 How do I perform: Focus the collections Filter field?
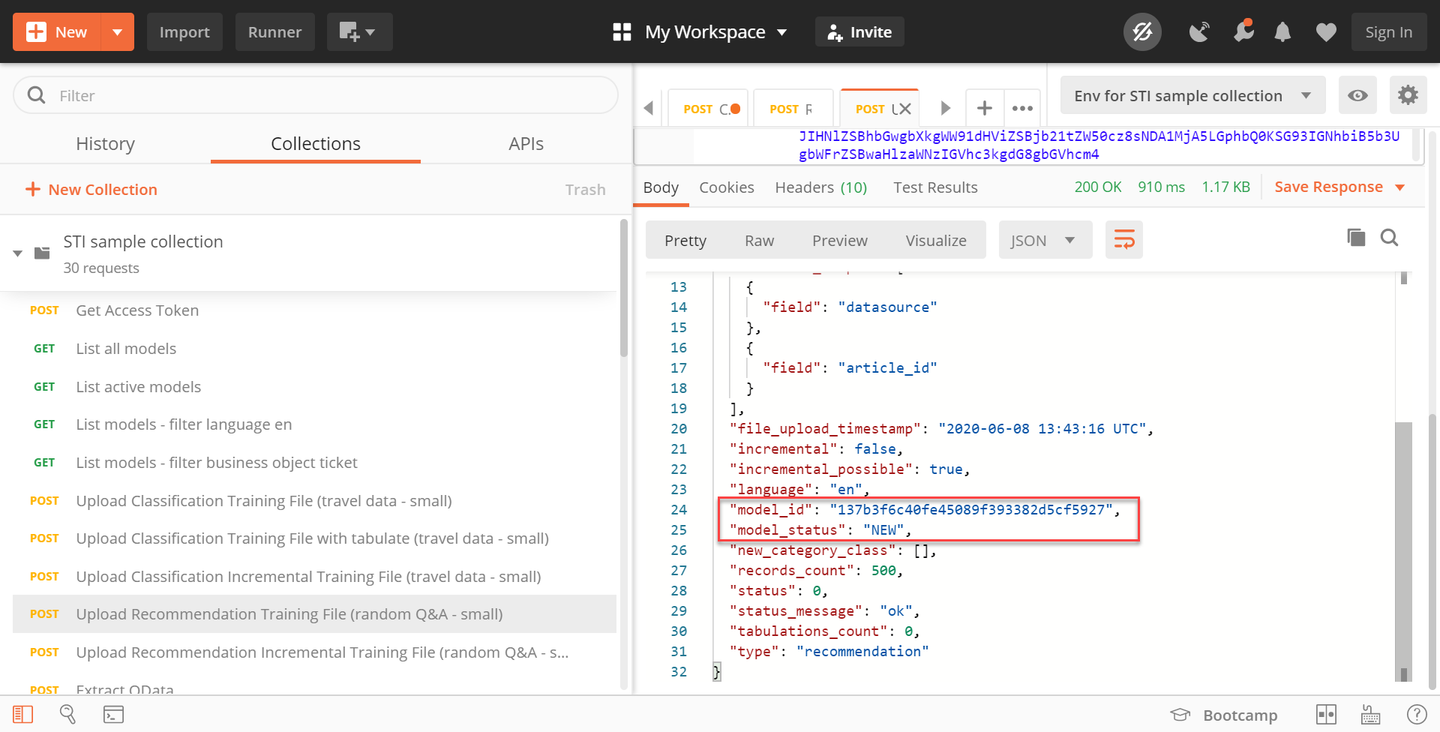(x=316, y=95)
